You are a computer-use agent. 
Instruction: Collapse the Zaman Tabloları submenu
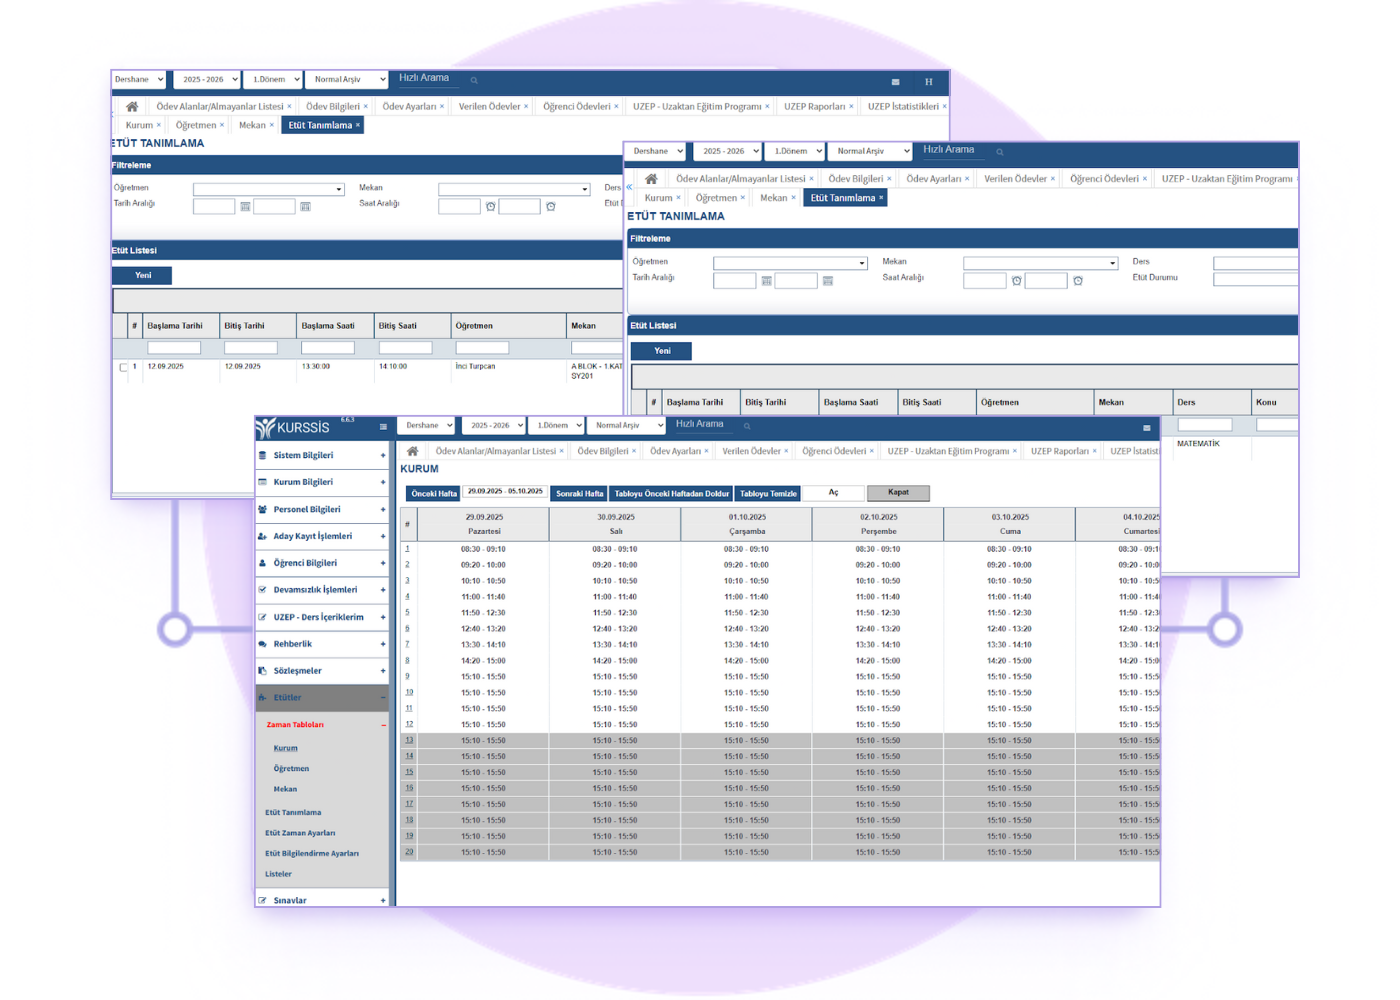tap(383, 725)
